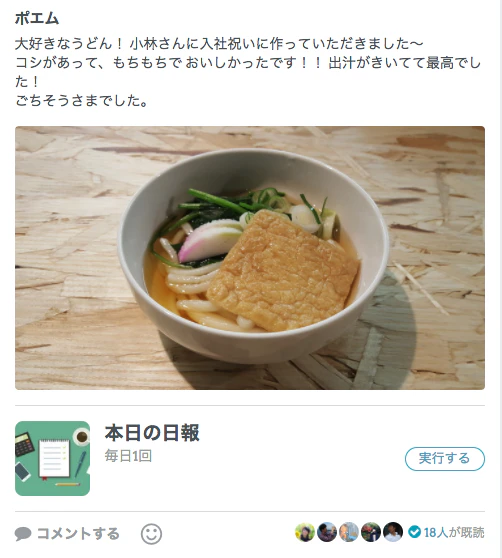
Task: Click the 実行する button
Action: tap(445, 459)
